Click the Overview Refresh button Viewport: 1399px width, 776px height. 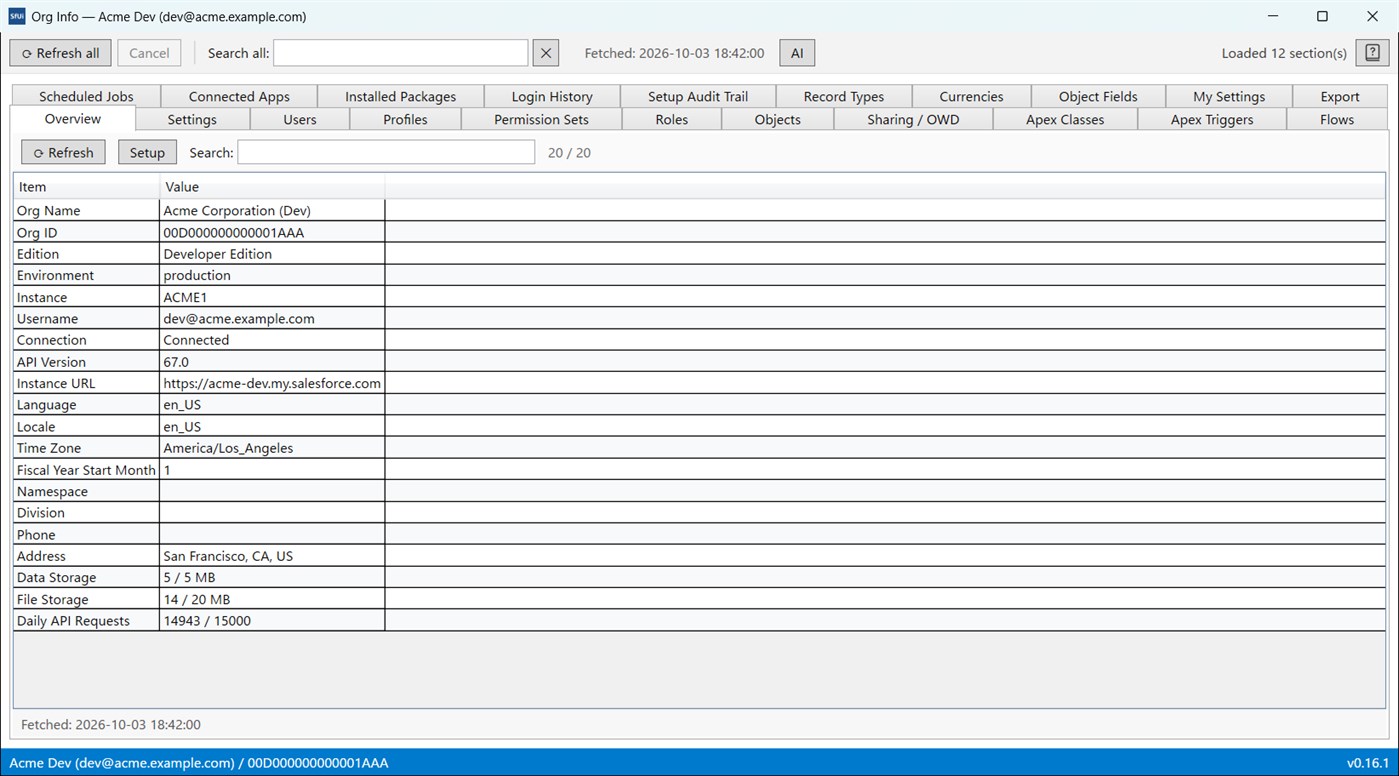(63, 152)
